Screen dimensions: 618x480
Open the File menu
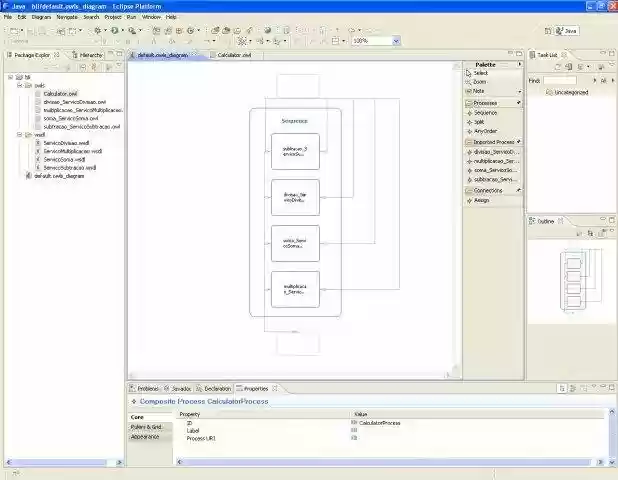(7, 17)
